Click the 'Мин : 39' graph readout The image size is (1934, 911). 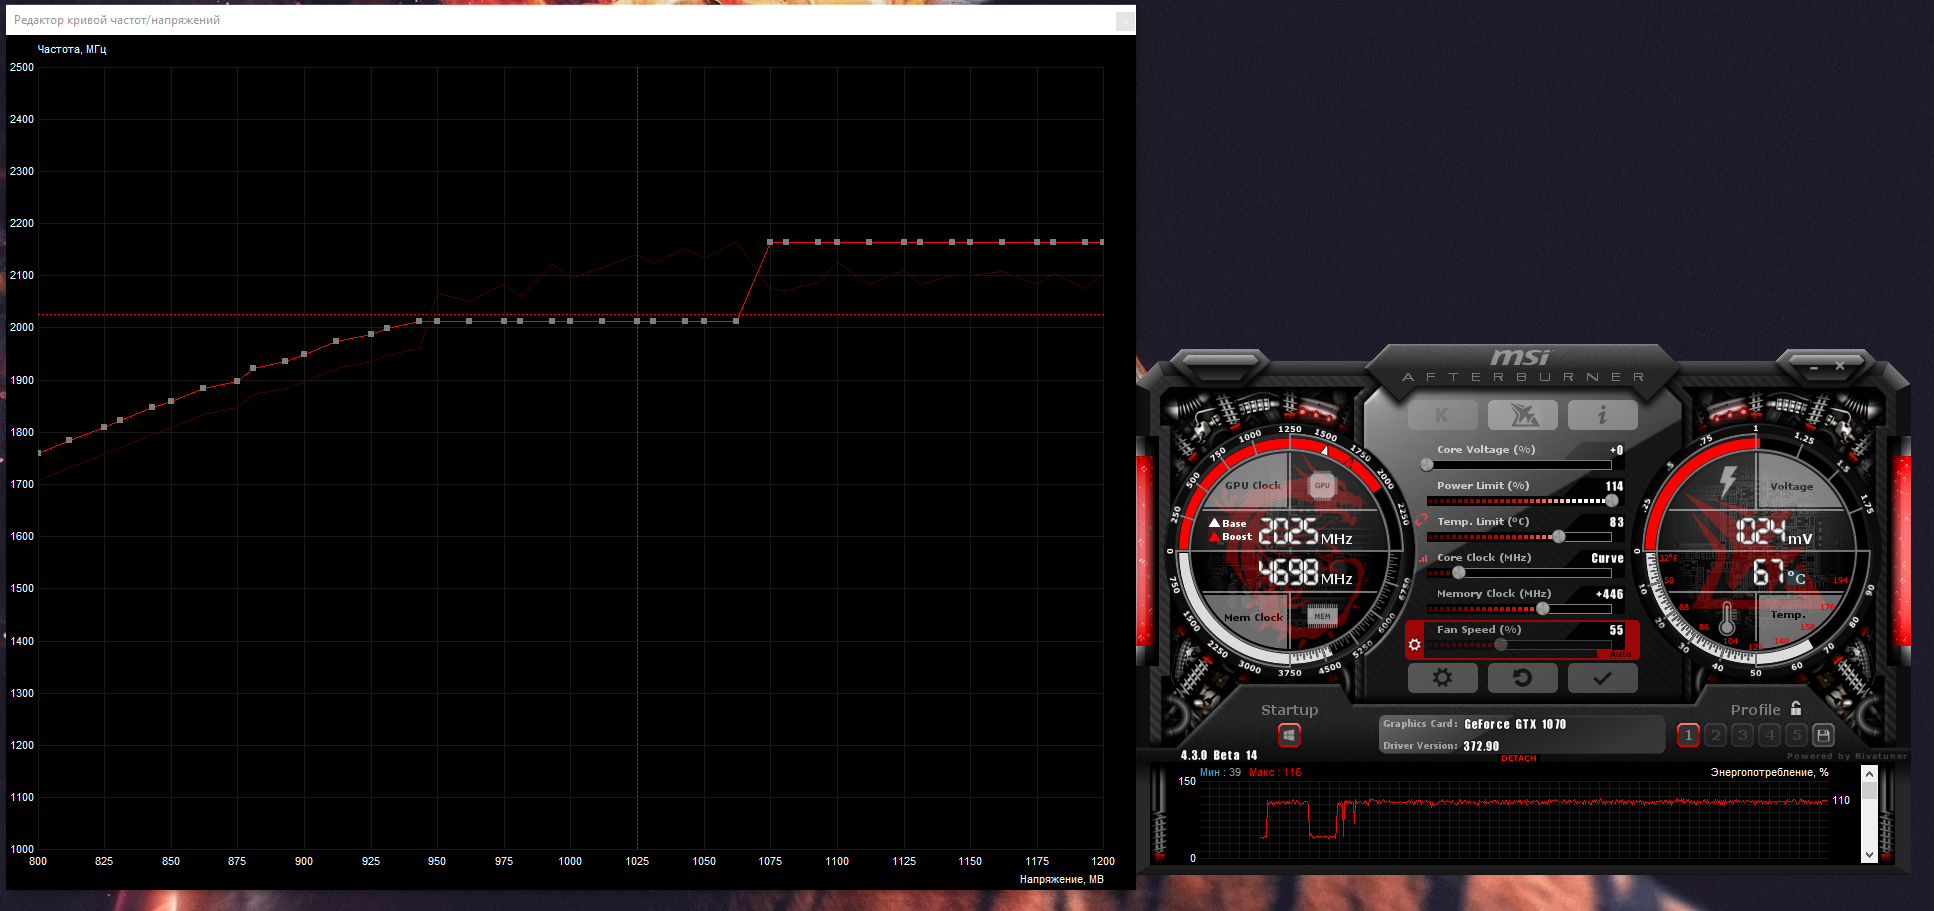click(x=1220, y=772)
